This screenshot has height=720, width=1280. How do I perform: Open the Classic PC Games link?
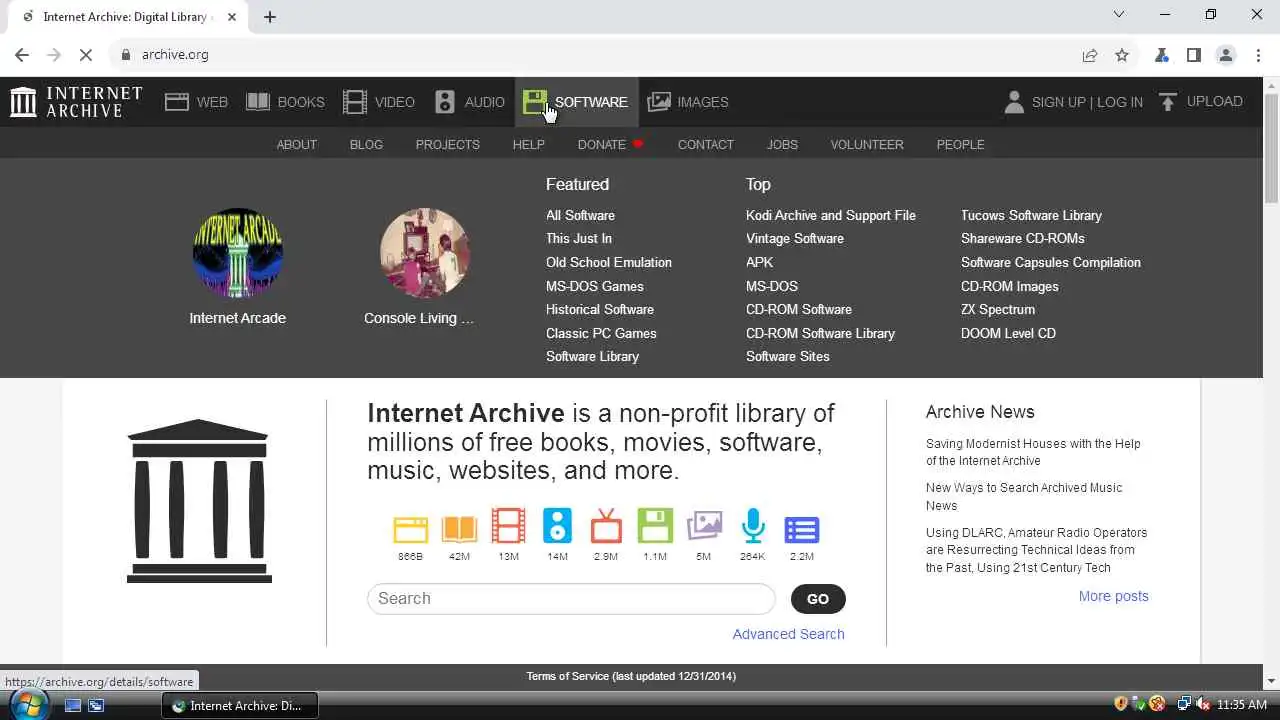tap(601, 333)
